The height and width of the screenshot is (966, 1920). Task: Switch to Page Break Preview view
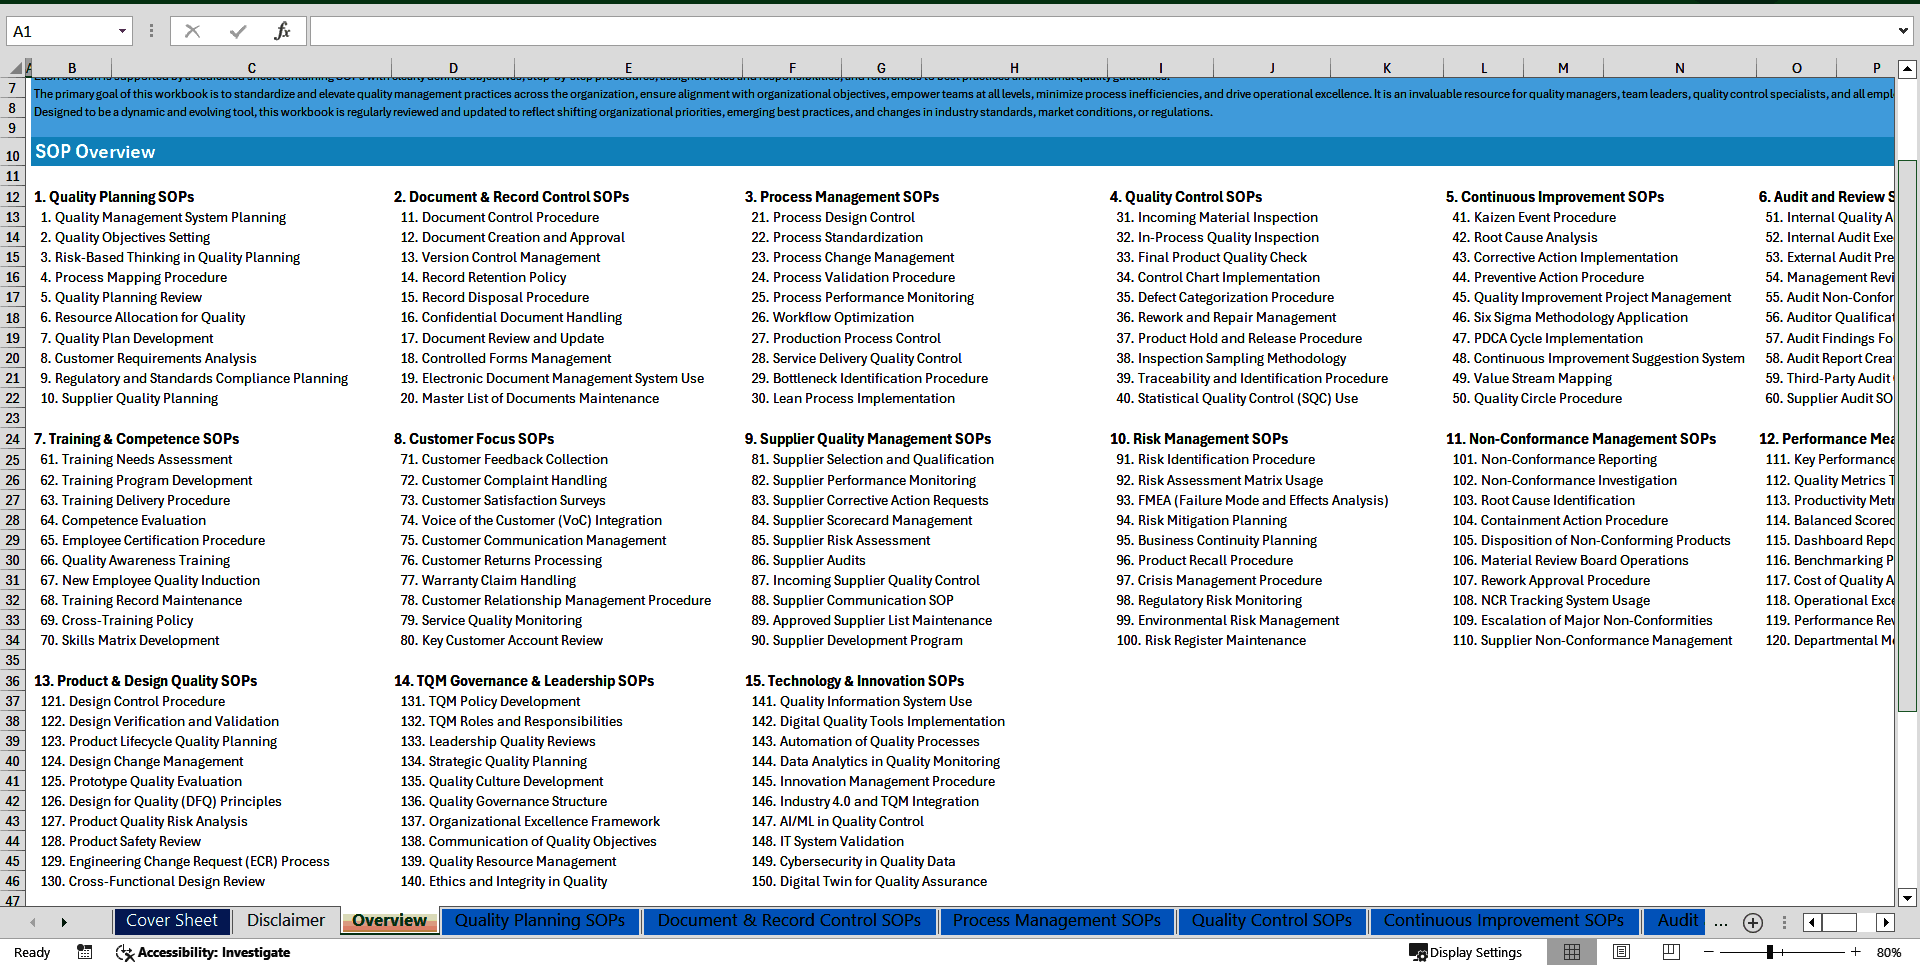(x=1673, y=952)
